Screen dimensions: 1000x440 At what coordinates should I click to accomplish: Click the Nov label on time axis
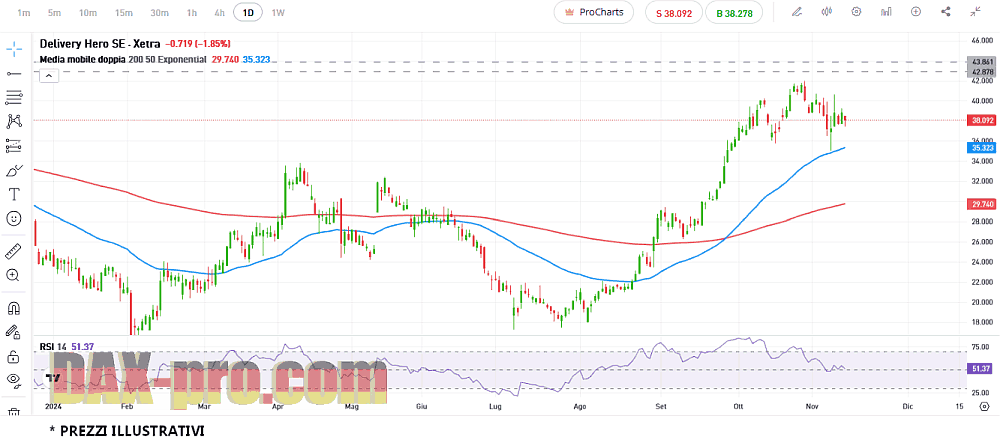click(812, 406)
